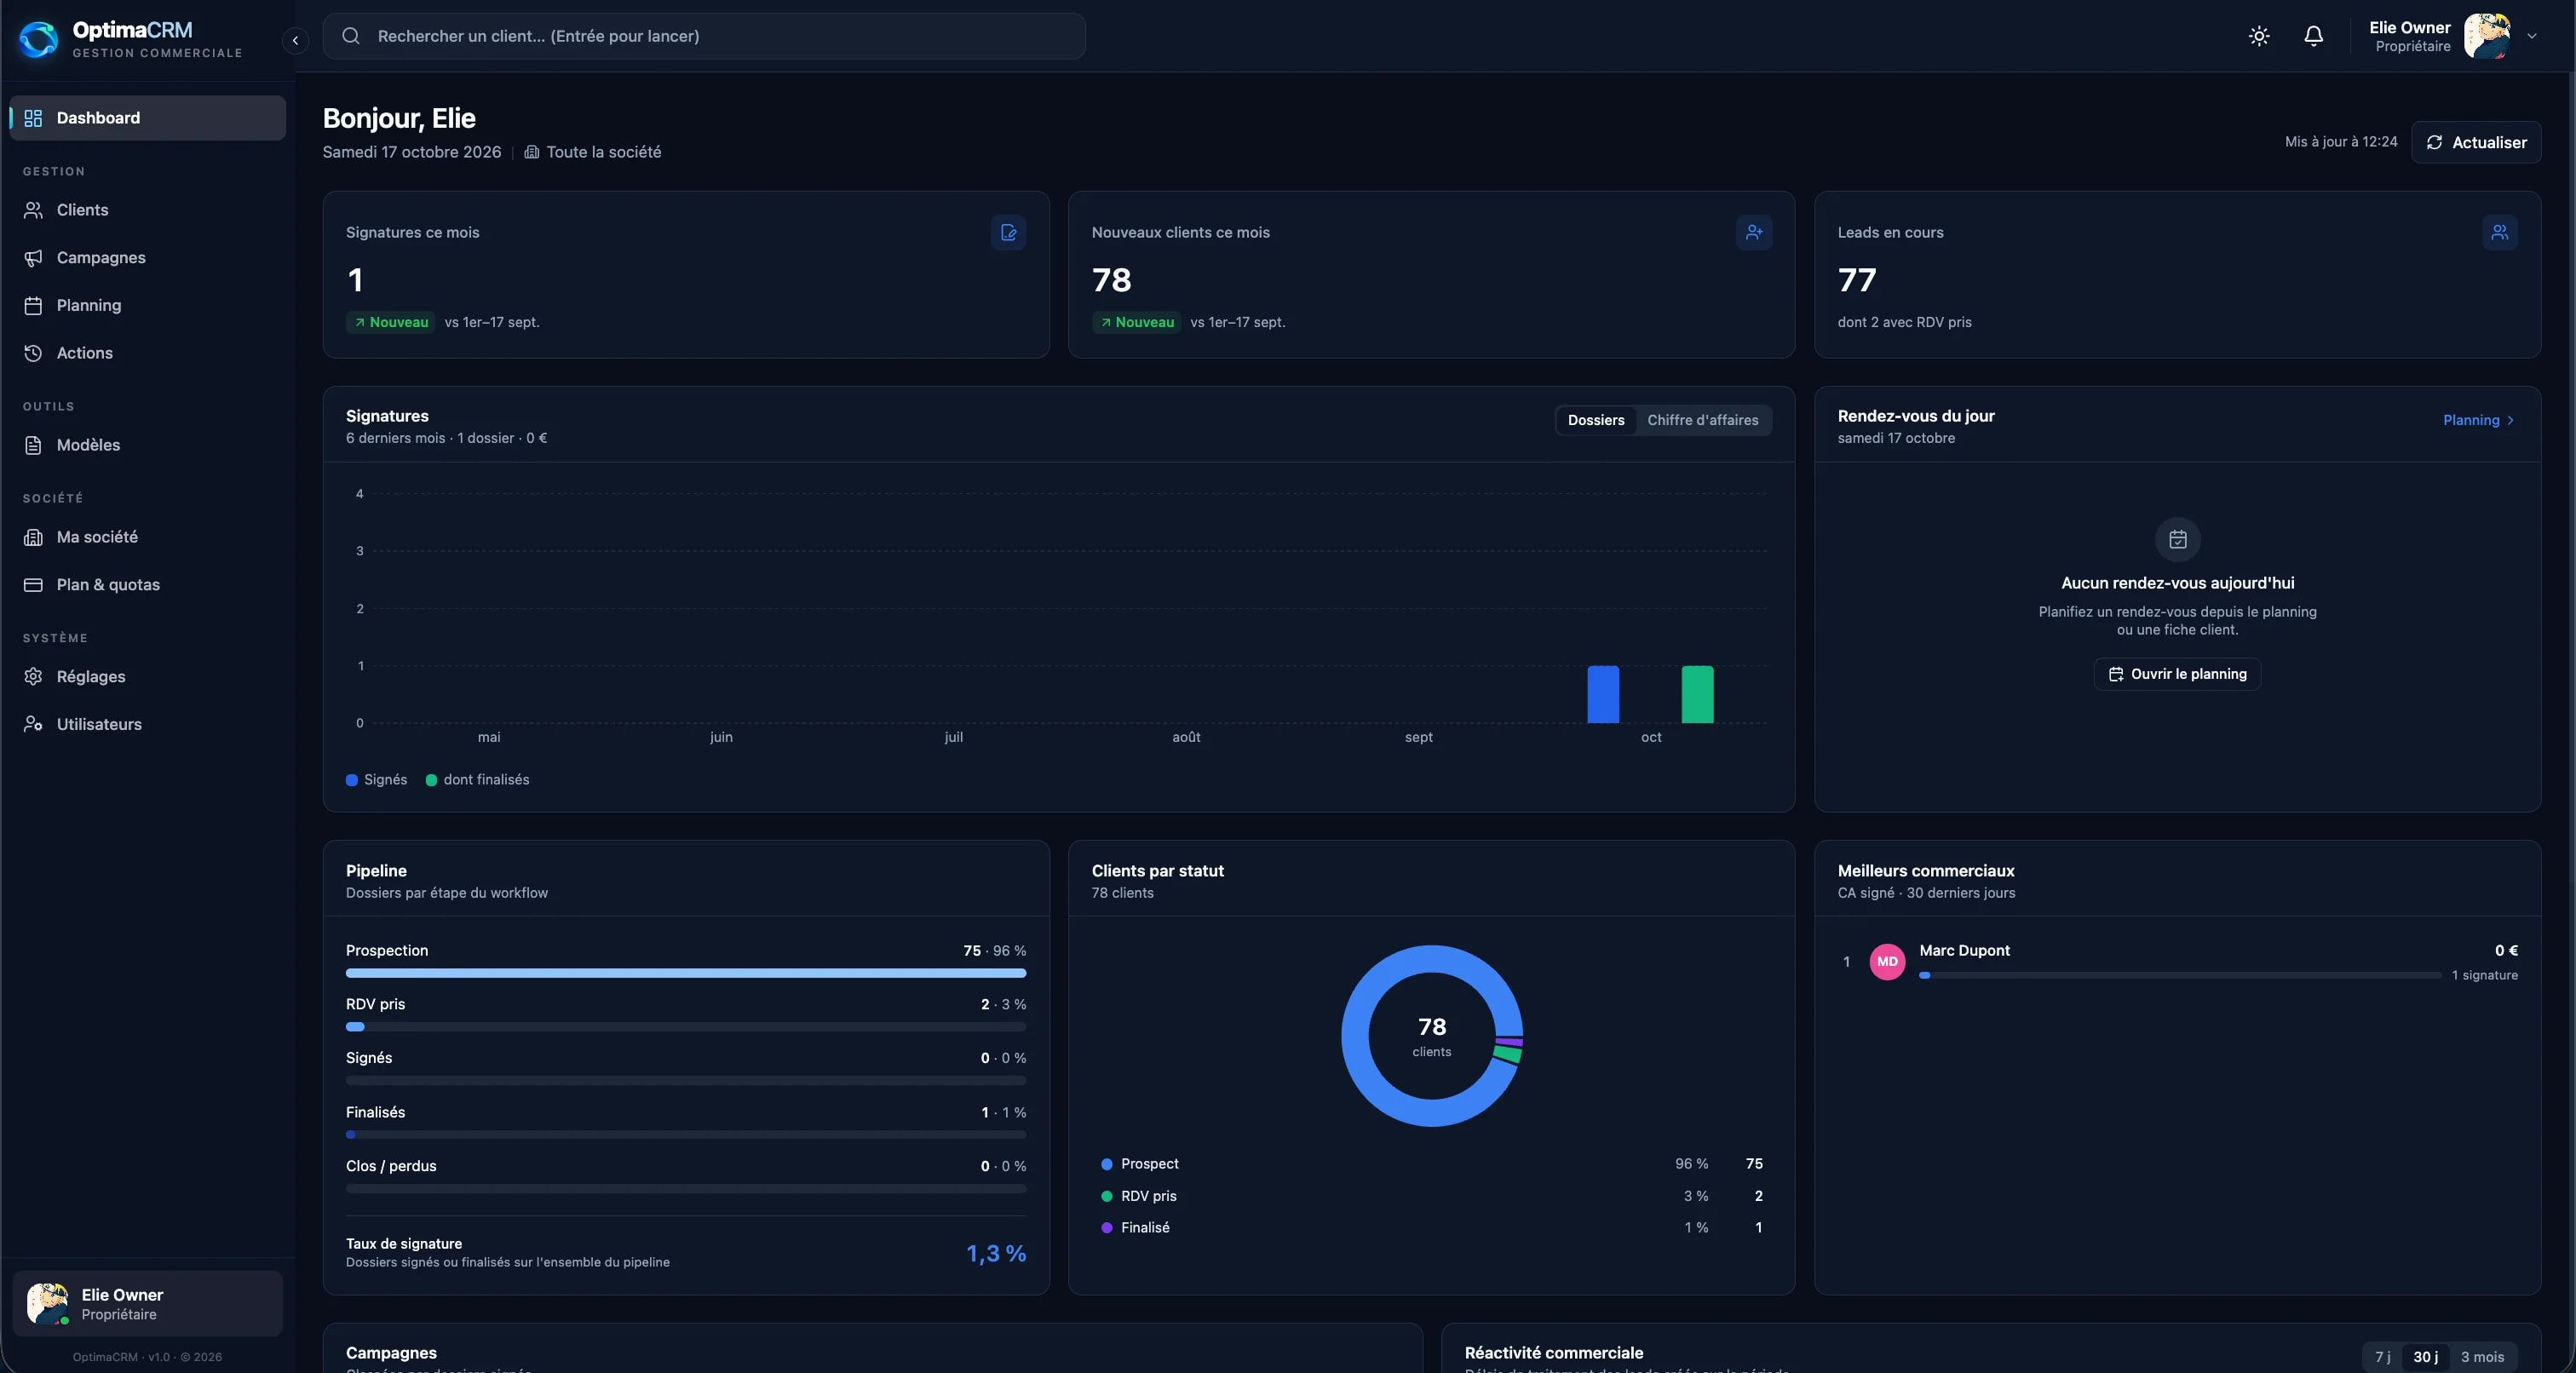Click the signature pen icon on Signatures card
This screenshot has width=2576, height=1373.
[x=1008, y=232]
